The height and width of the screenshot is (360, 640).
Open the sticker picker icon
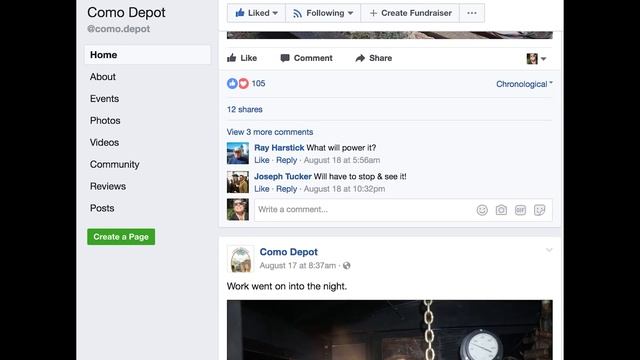539,210
